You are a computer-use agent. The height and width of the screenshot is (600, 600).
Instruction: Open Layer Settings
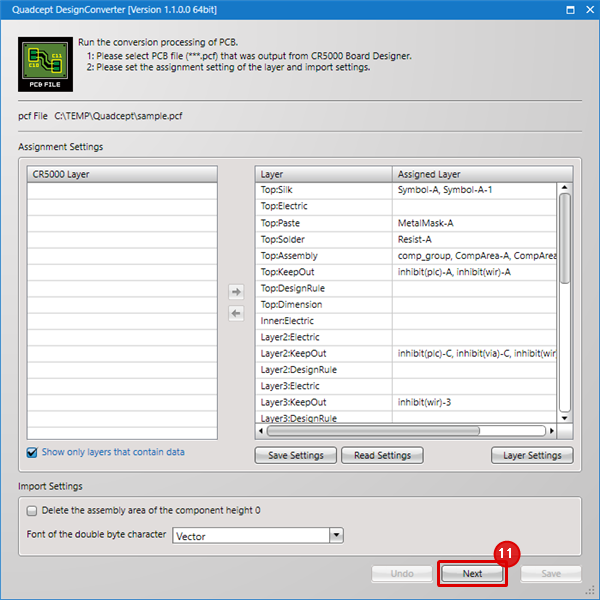pyautogui.click(x=532, y=455)
